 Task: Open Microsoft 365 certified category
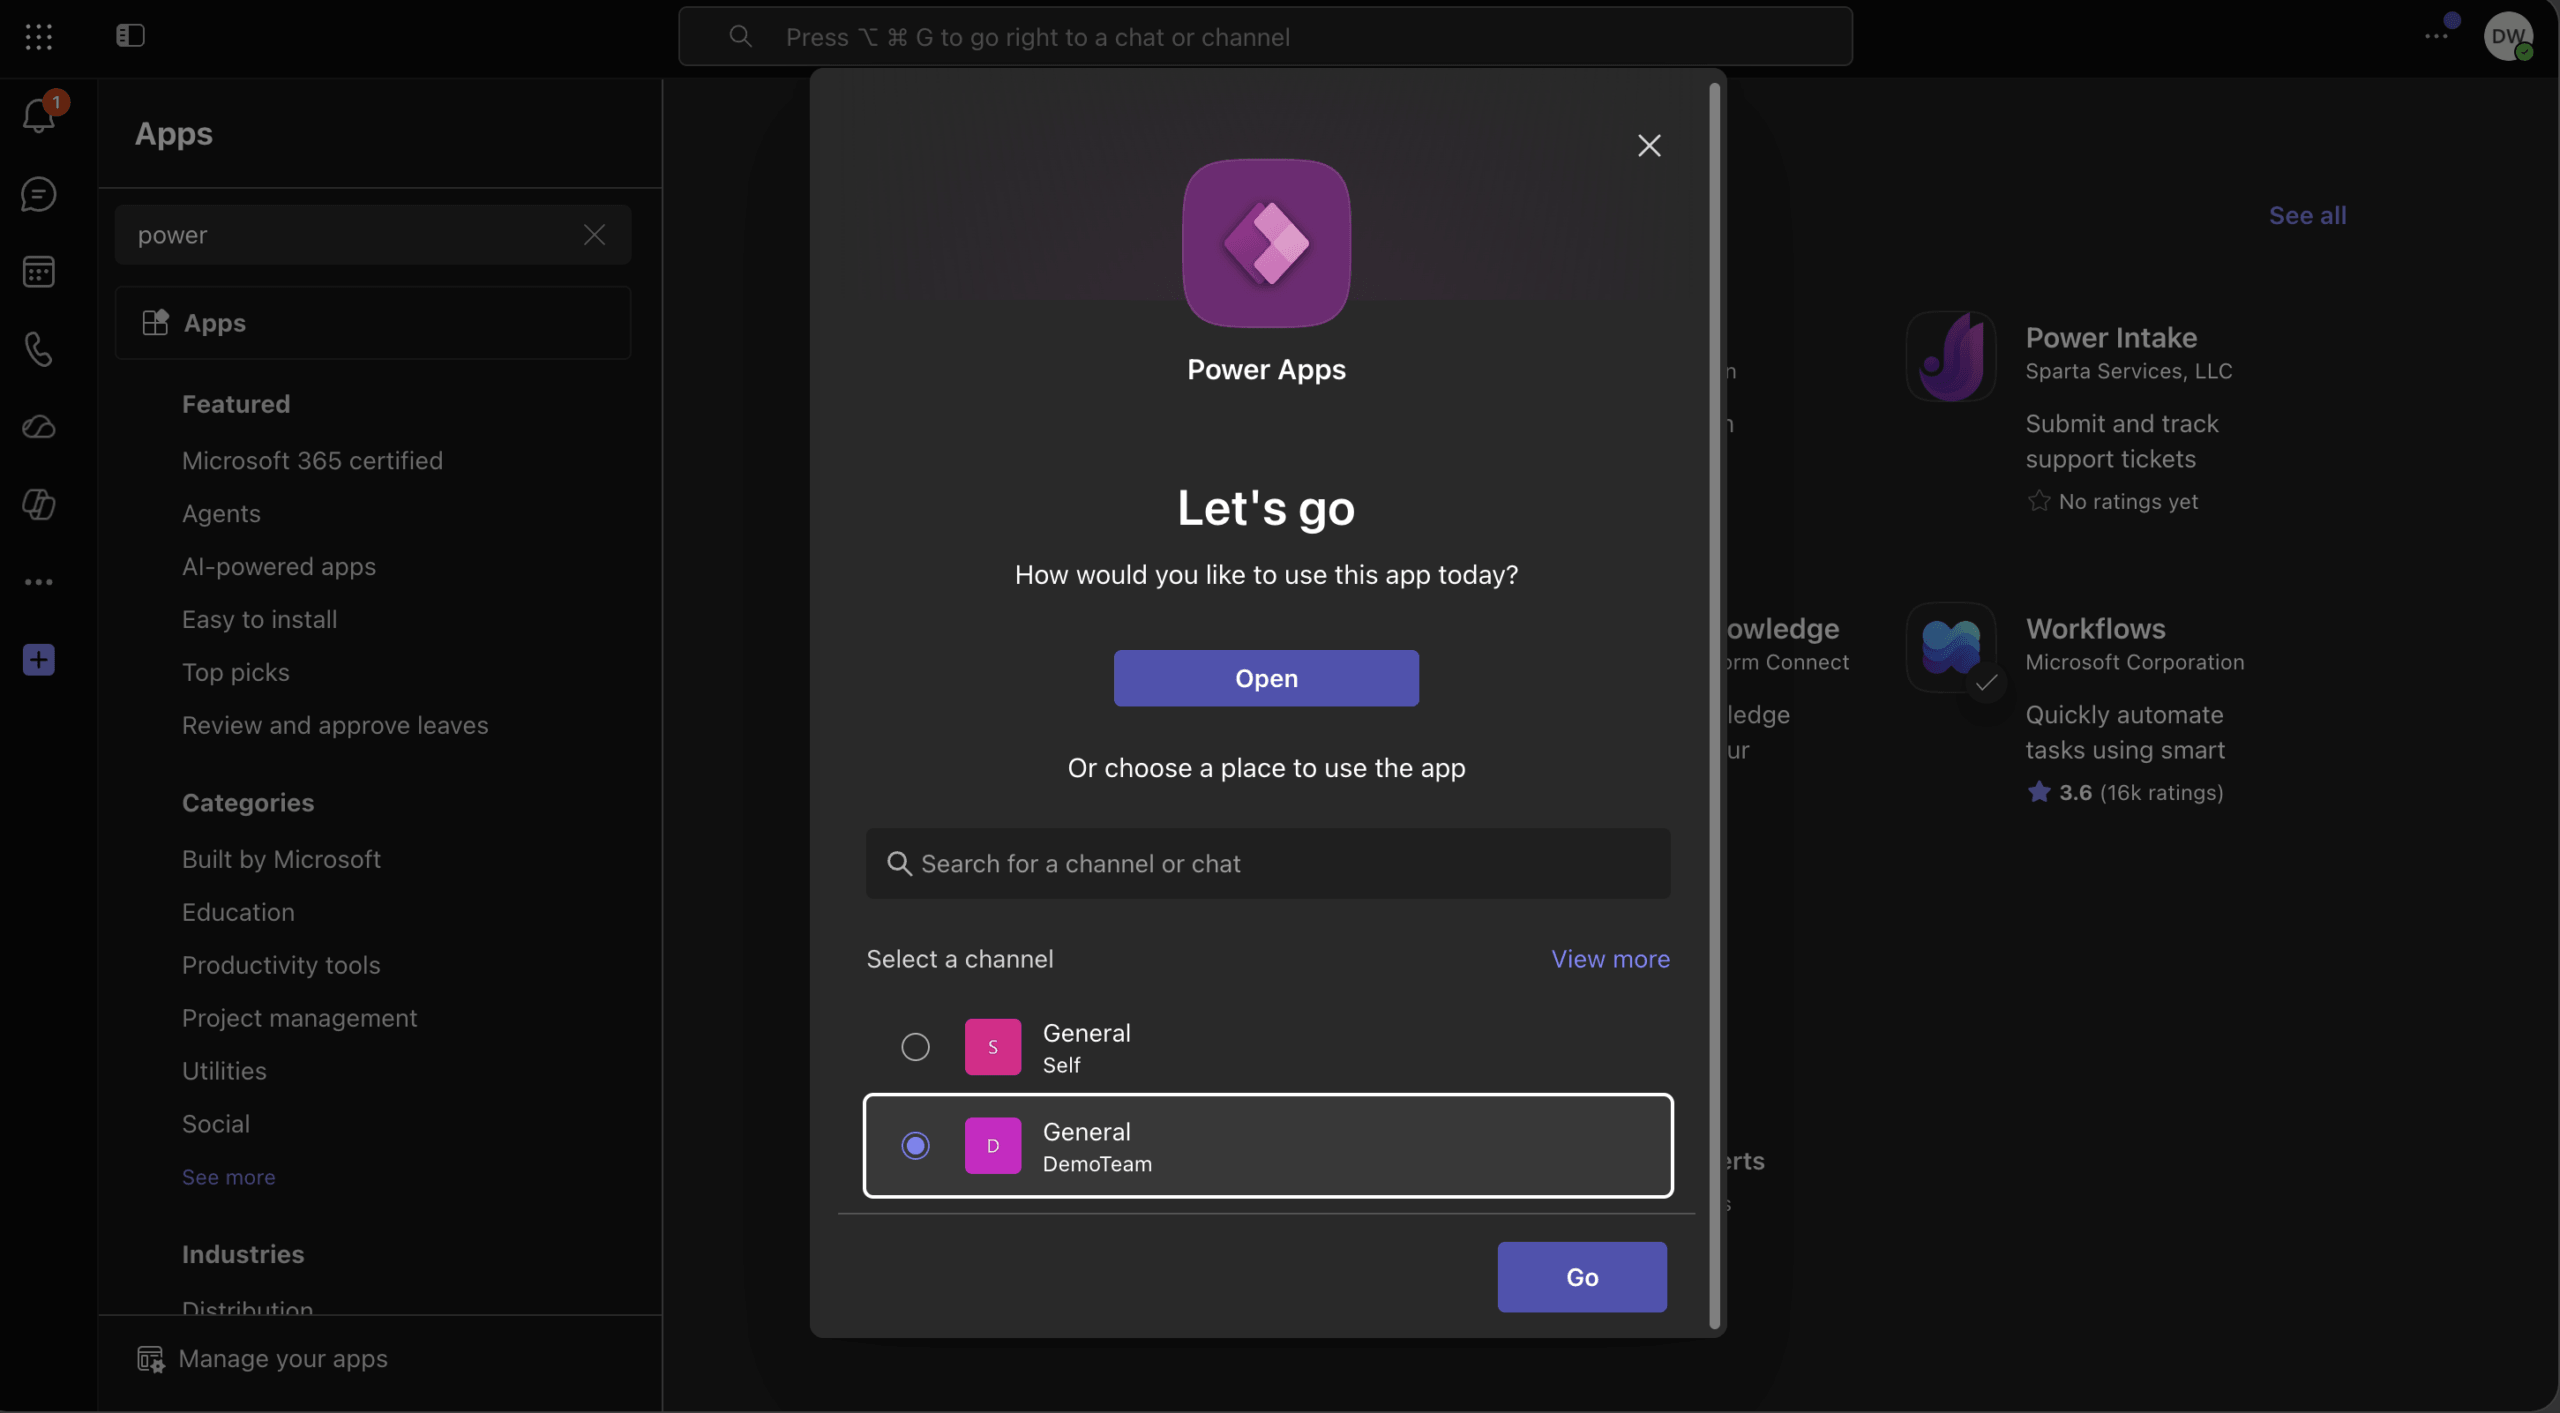(x=312, y=461)
